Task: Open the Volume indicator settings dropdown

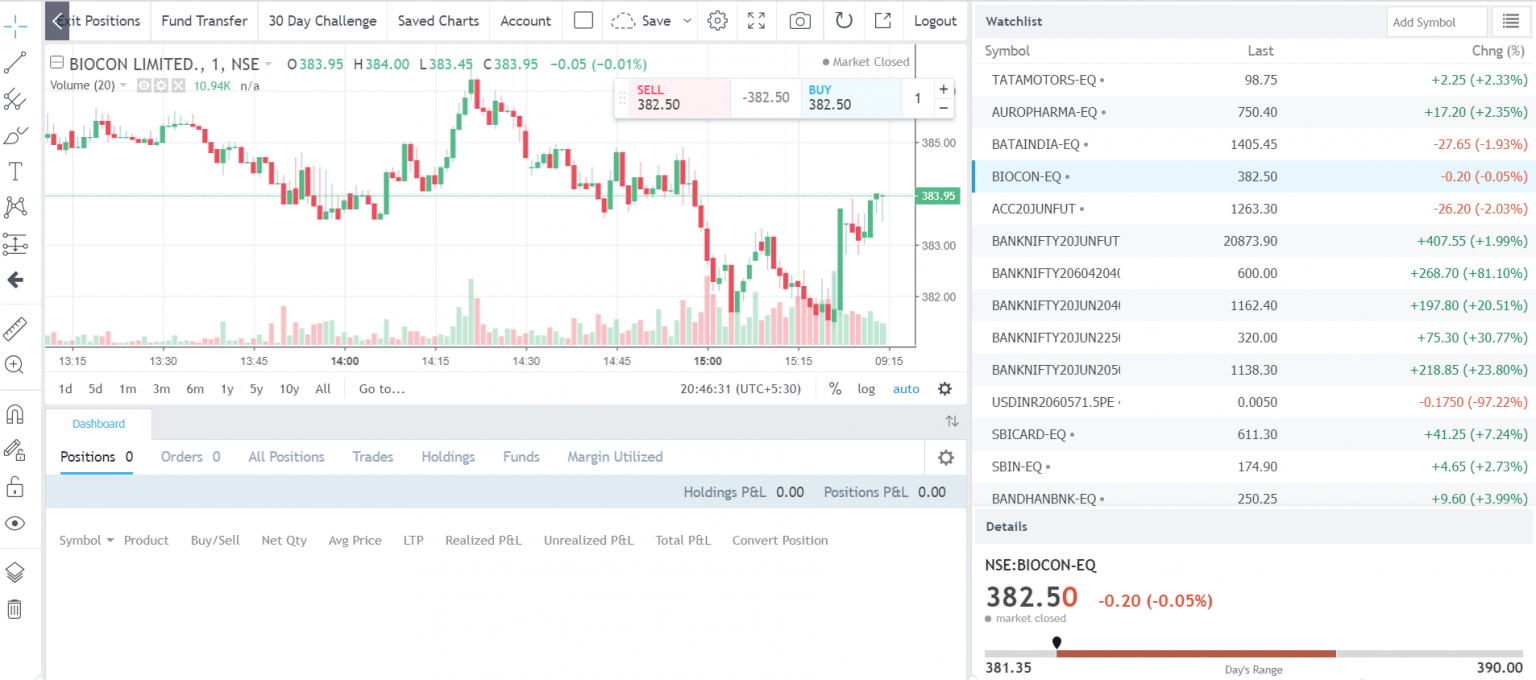Action: 124,85
